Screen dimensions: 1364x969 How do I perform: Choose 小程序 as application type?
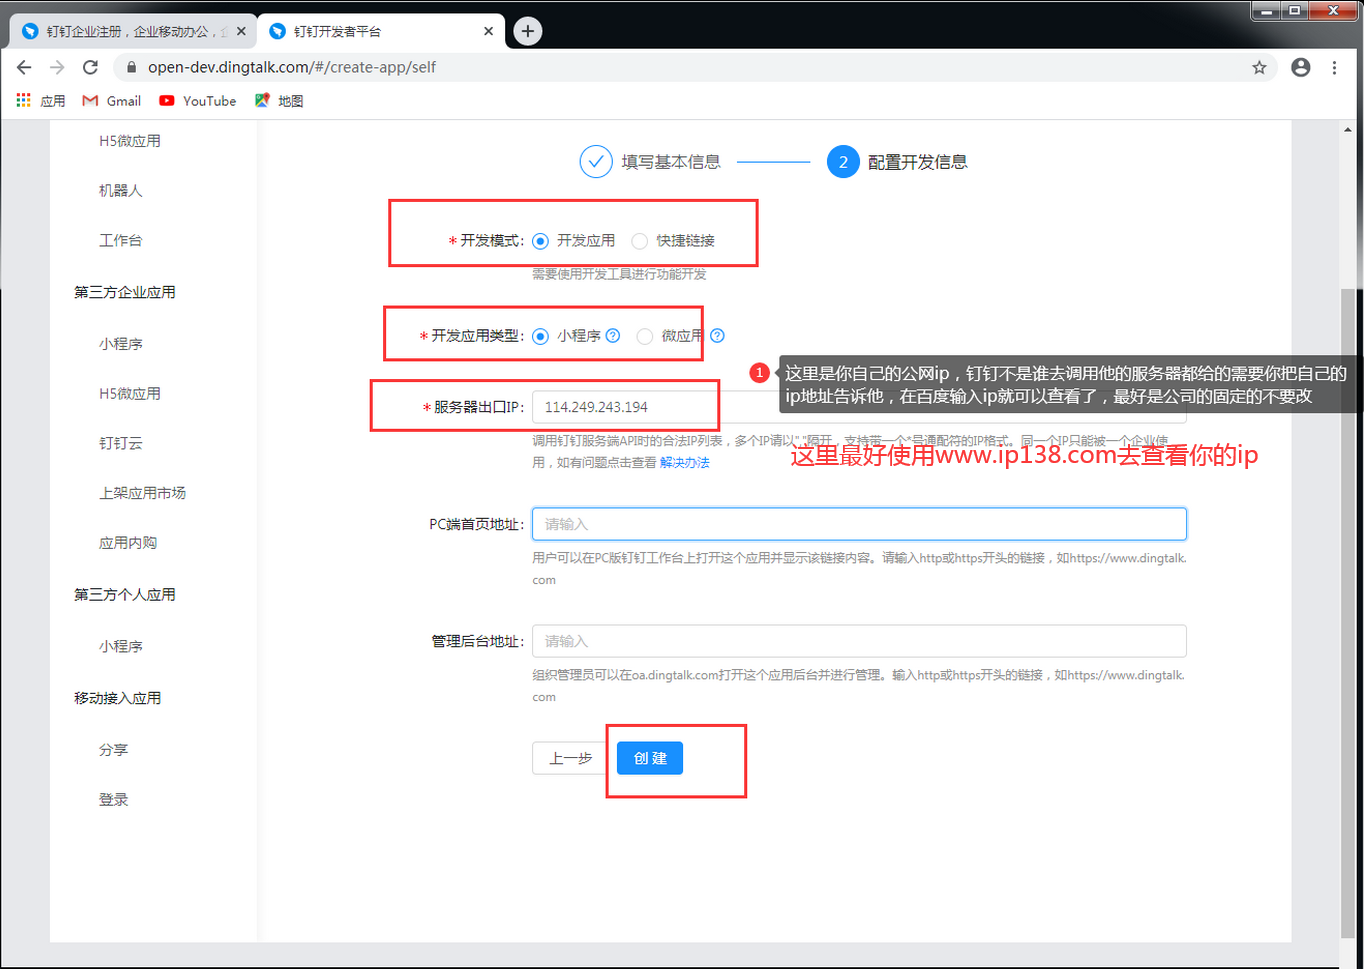point(540,336)
